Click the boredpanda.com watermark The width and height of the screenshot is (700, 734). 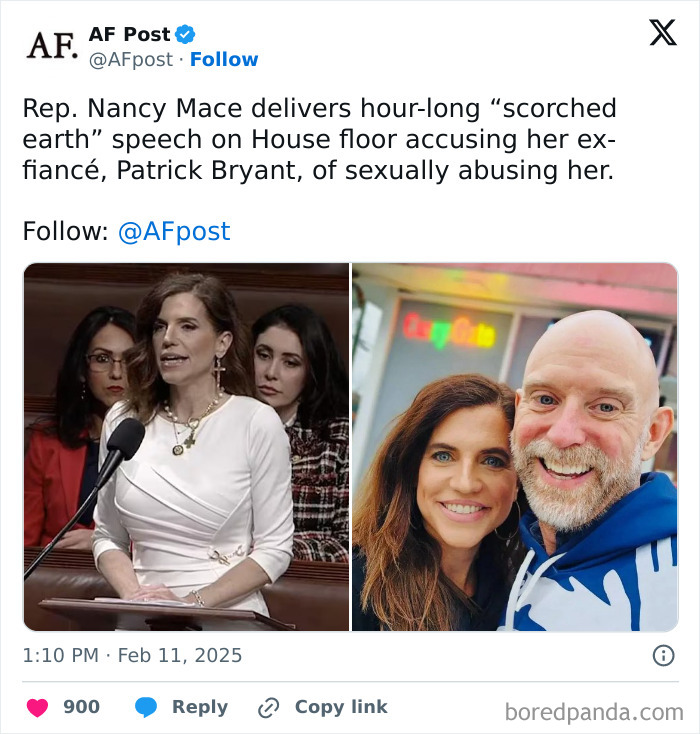point(593,712)
